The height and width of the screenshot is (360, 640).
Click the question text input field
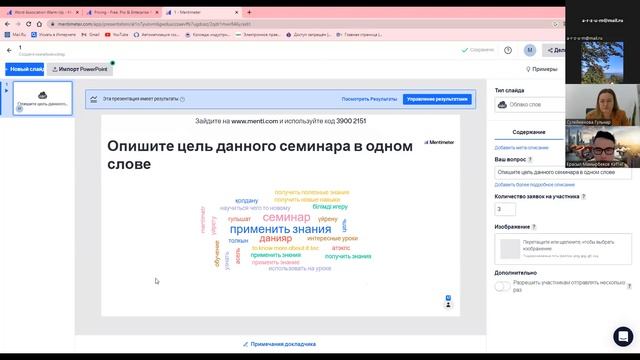pyautogui.click(x=563, y=172)
